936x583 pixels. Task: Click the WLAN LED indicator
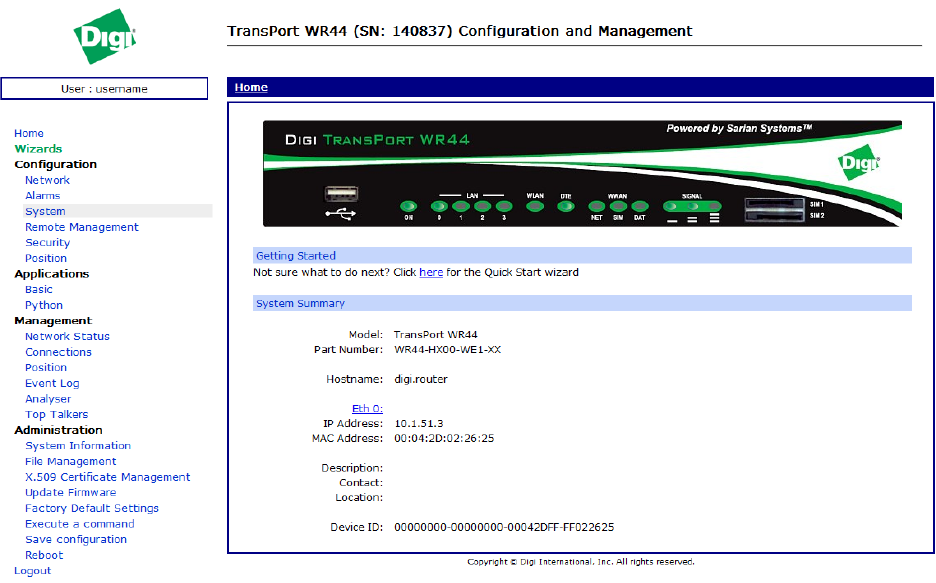[x=535, y=206]
